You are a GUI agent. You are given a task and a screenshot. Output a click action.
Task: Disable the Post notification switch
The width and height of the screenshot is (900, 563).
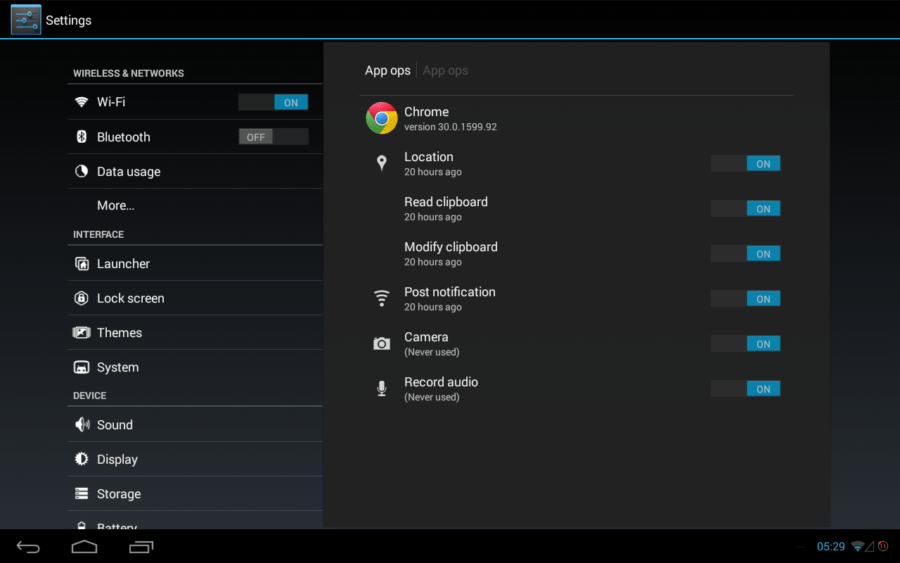click(746, 298)
